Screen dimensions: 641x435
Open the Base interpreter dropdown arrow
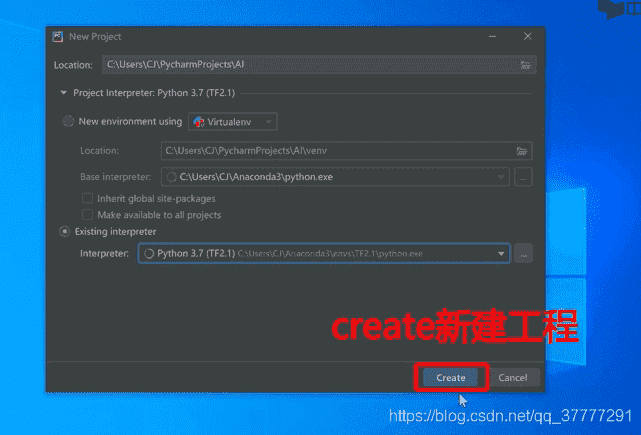(x=501, y=177)
